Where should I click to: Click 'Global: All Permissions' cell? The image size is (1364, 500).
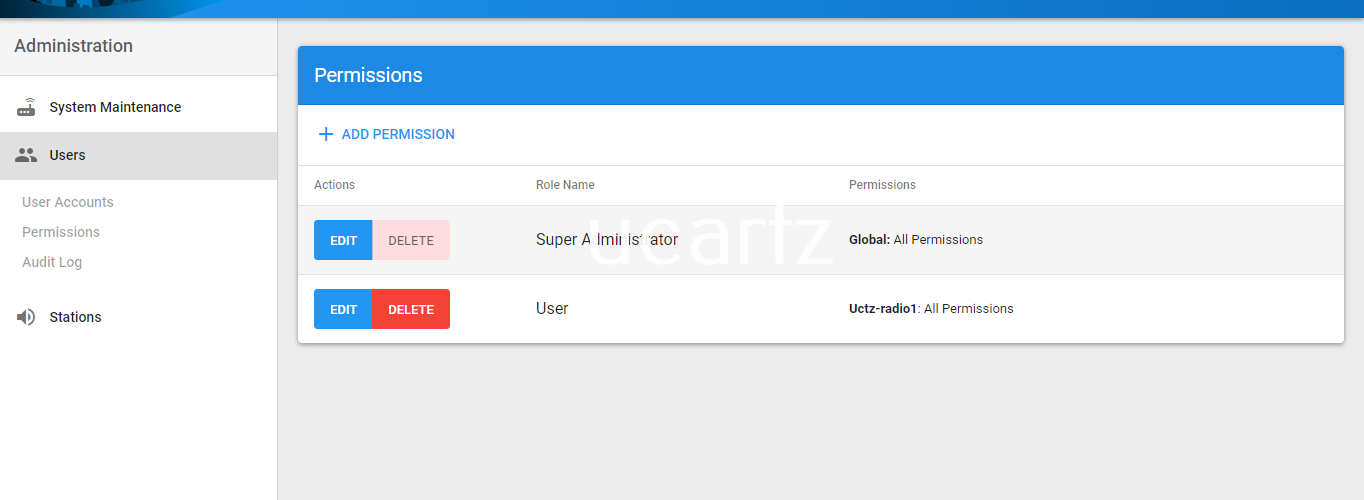tap(916, 240)
